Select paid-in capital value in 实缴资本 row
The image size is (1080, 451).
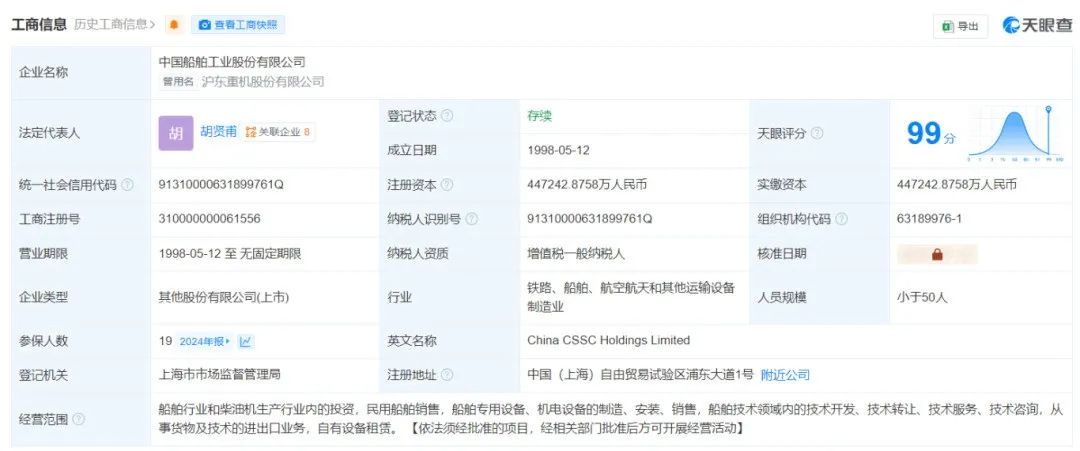point(957,185)
